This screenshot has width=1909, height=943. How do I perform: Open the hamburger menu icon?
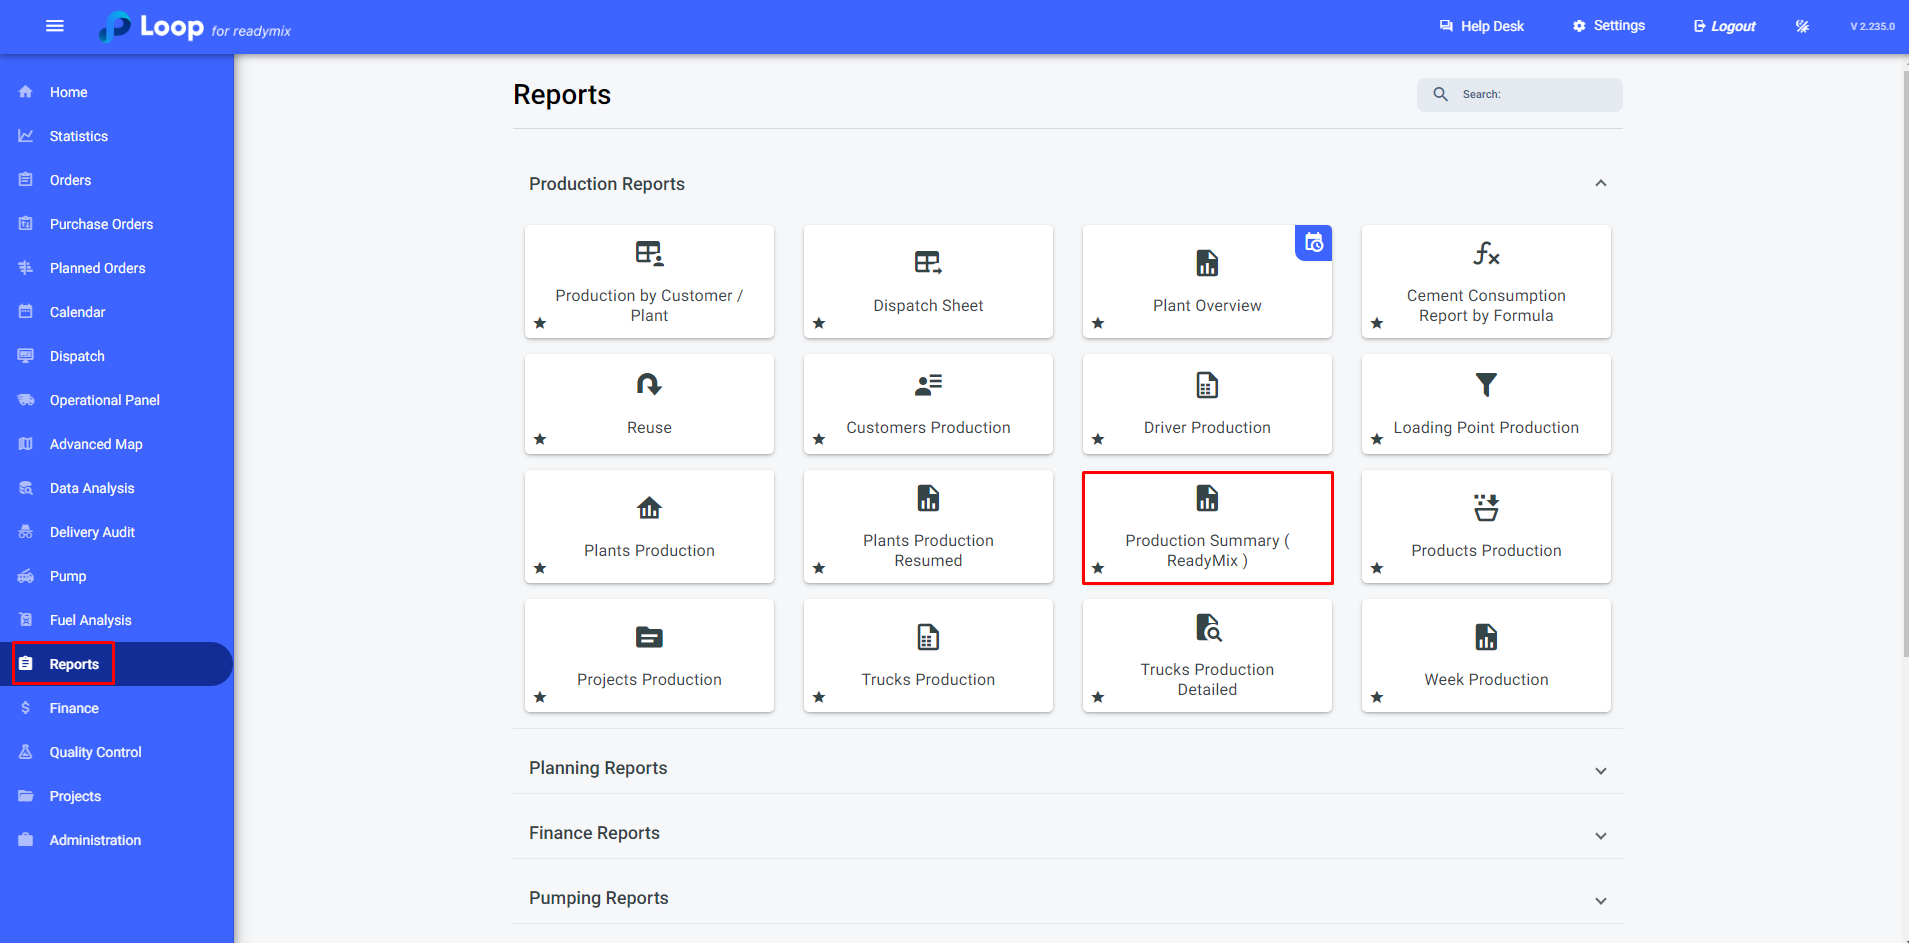pos(55,26)
